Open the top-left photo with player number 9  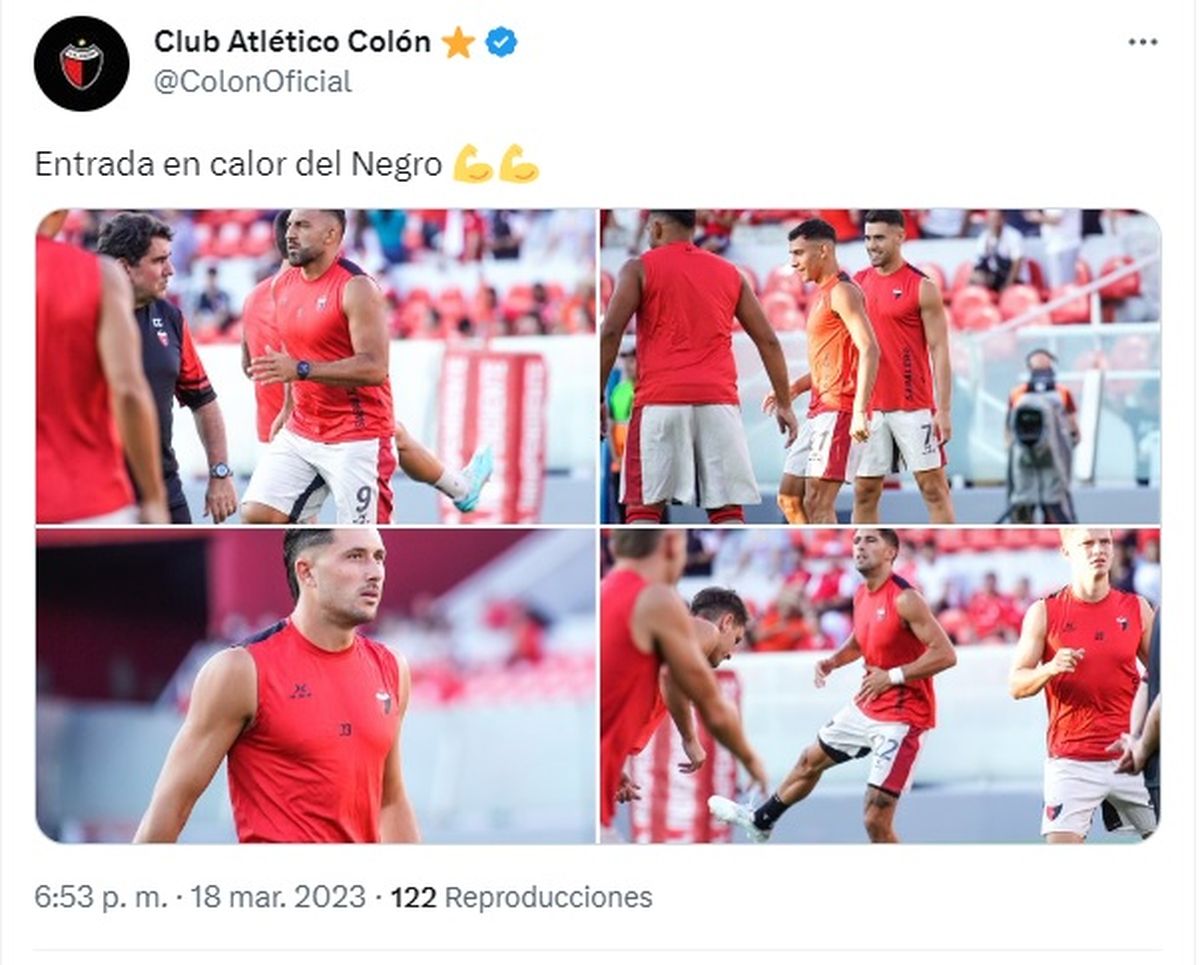(x=316, y=366)
